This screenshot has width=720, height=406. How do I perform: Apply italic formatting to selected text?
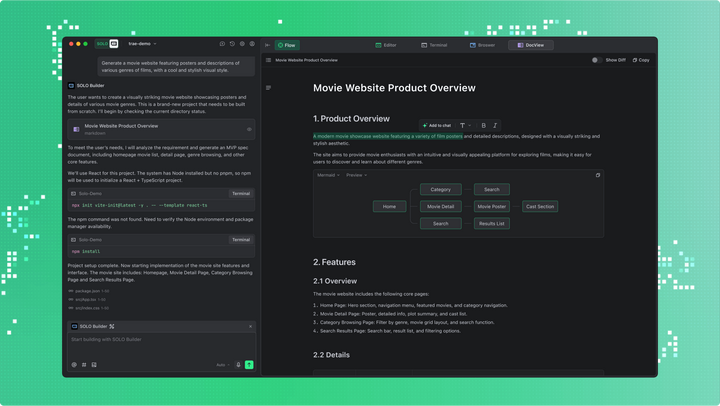click(495, 126)
